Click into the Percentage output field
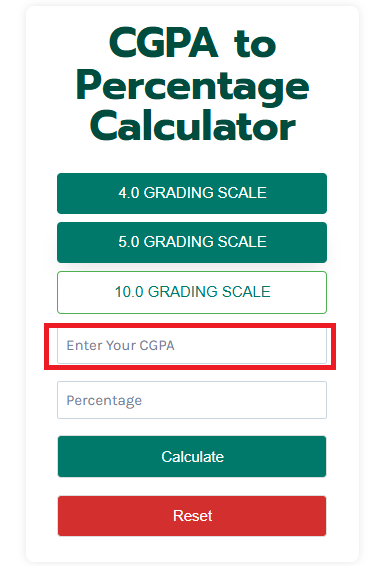Viewport: 389px width, 566px height. coord(192,400)
